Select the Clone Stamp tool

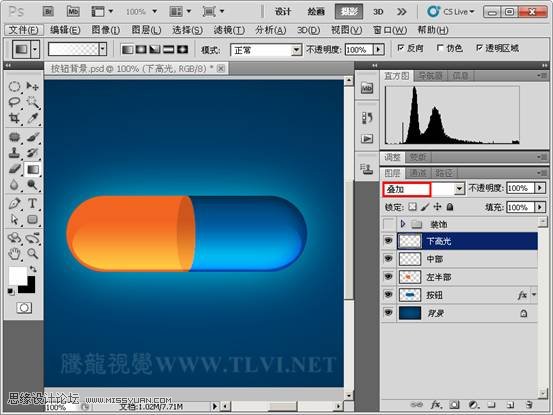pyautogui.click(x=14, y=152)
